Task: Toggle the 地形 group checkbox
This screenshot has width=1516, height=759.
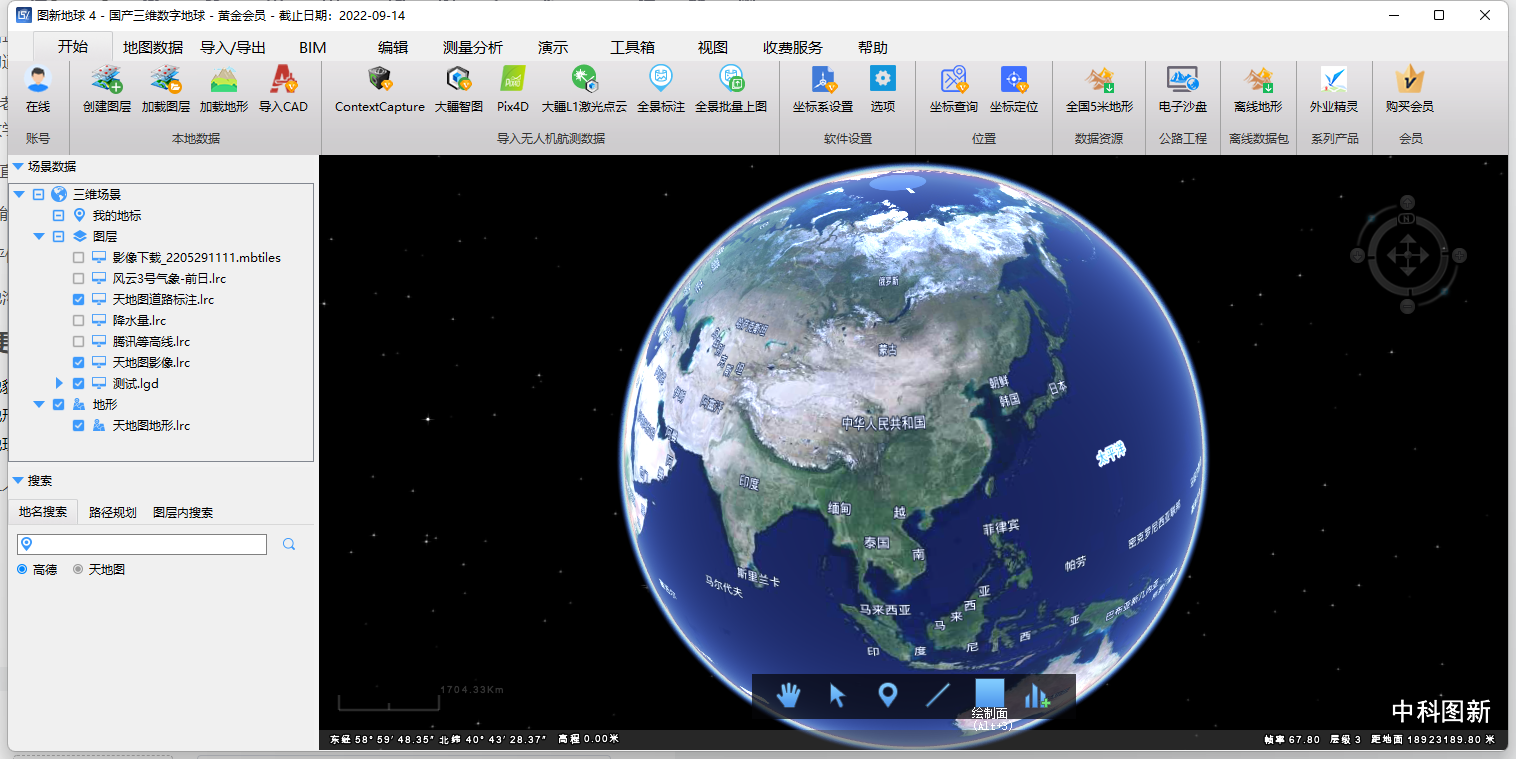Action: coord(58,405)
